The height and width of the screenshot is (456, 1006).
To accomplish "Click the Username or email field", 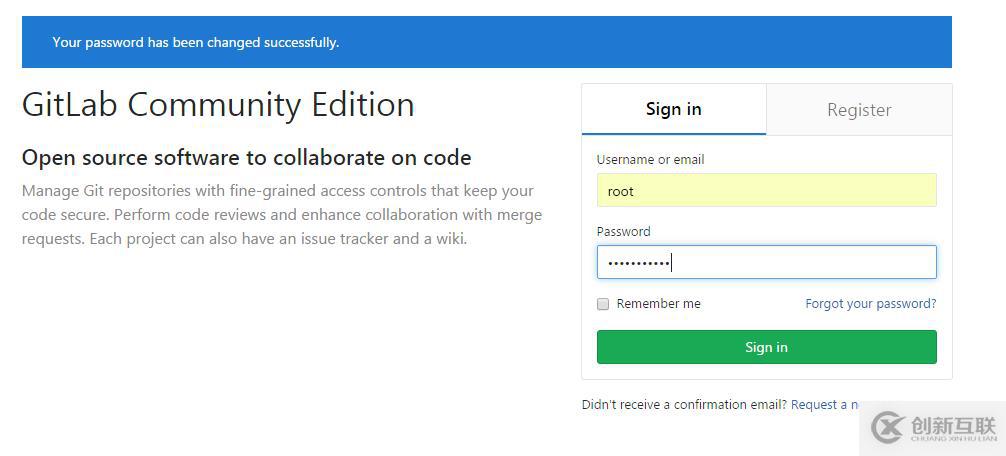I will point(766,190).
